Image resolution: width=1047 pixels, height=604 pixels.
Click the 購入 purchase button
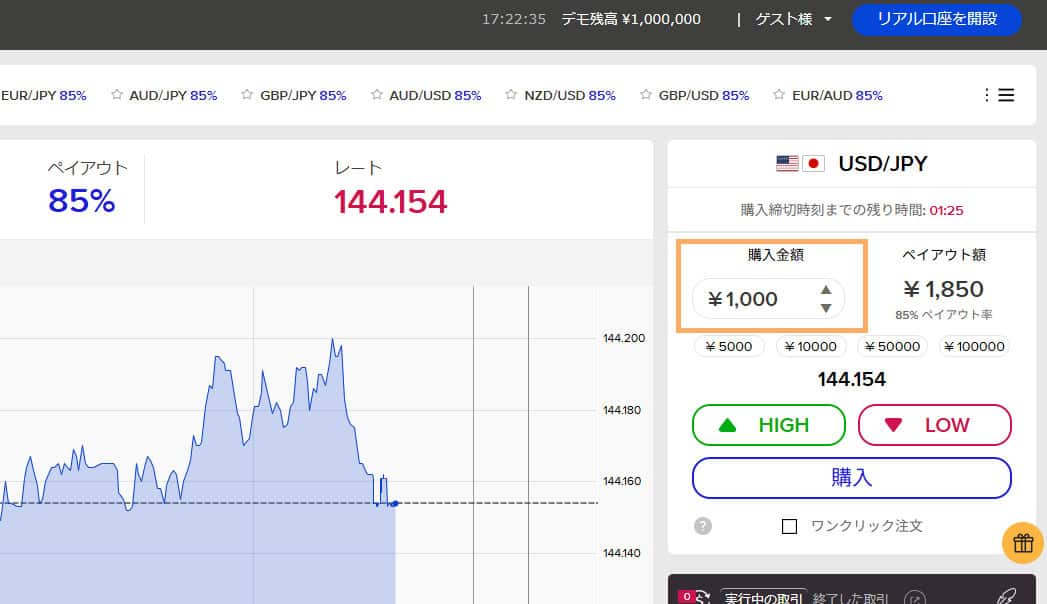click(x=852, y=478)
